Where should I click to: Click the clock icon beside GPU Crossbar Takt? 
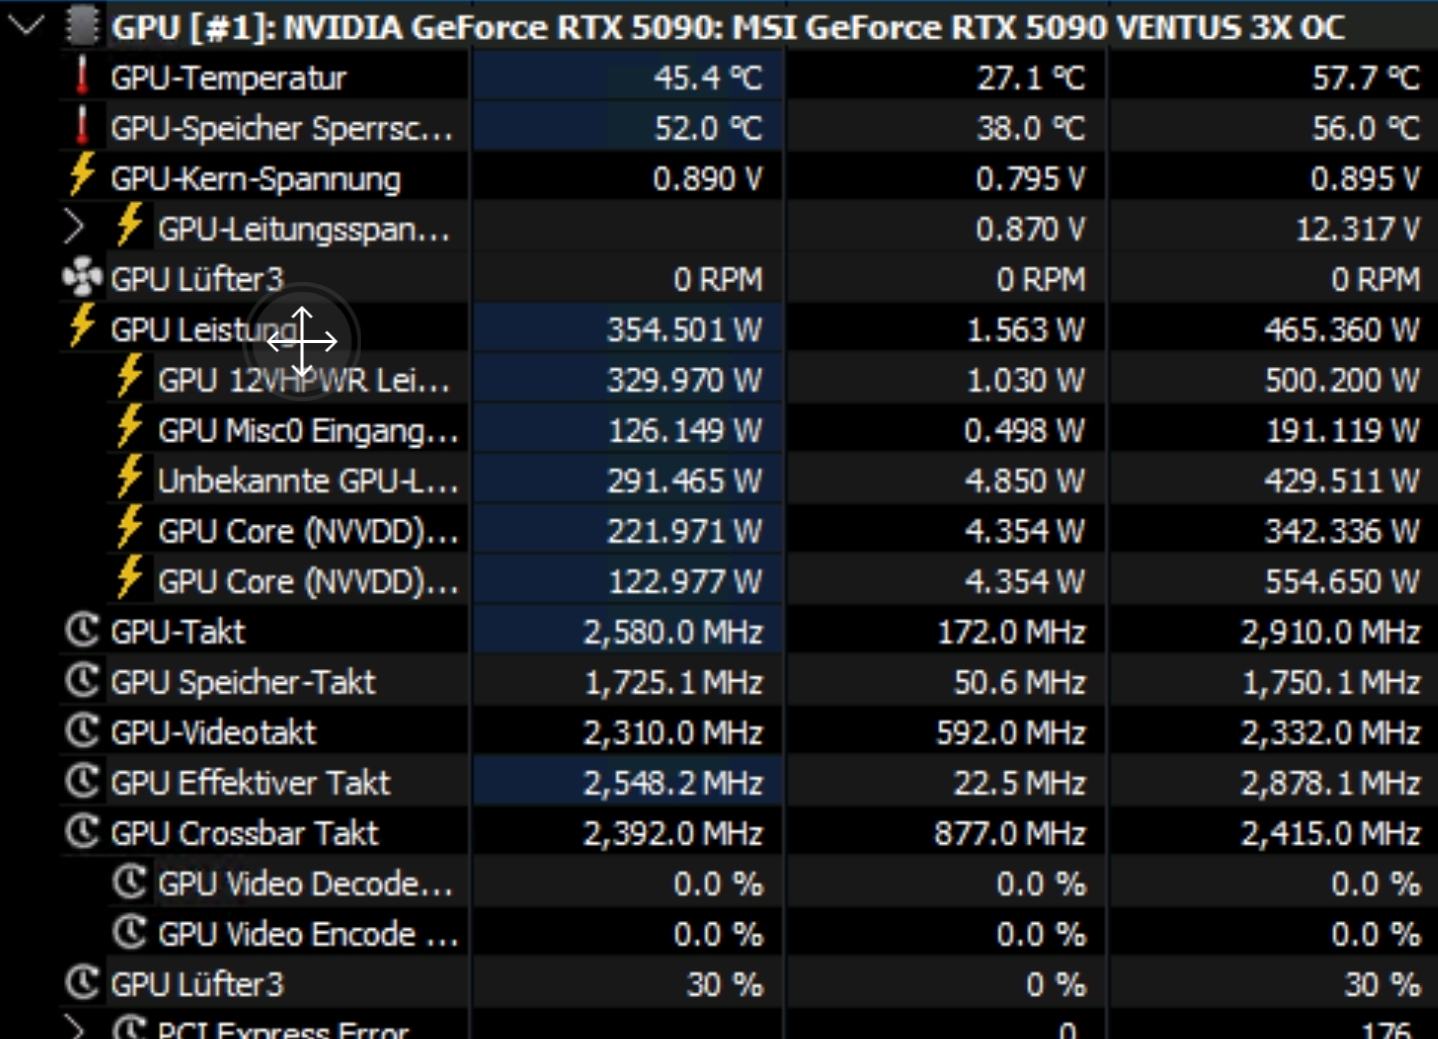tap(82, 831)
